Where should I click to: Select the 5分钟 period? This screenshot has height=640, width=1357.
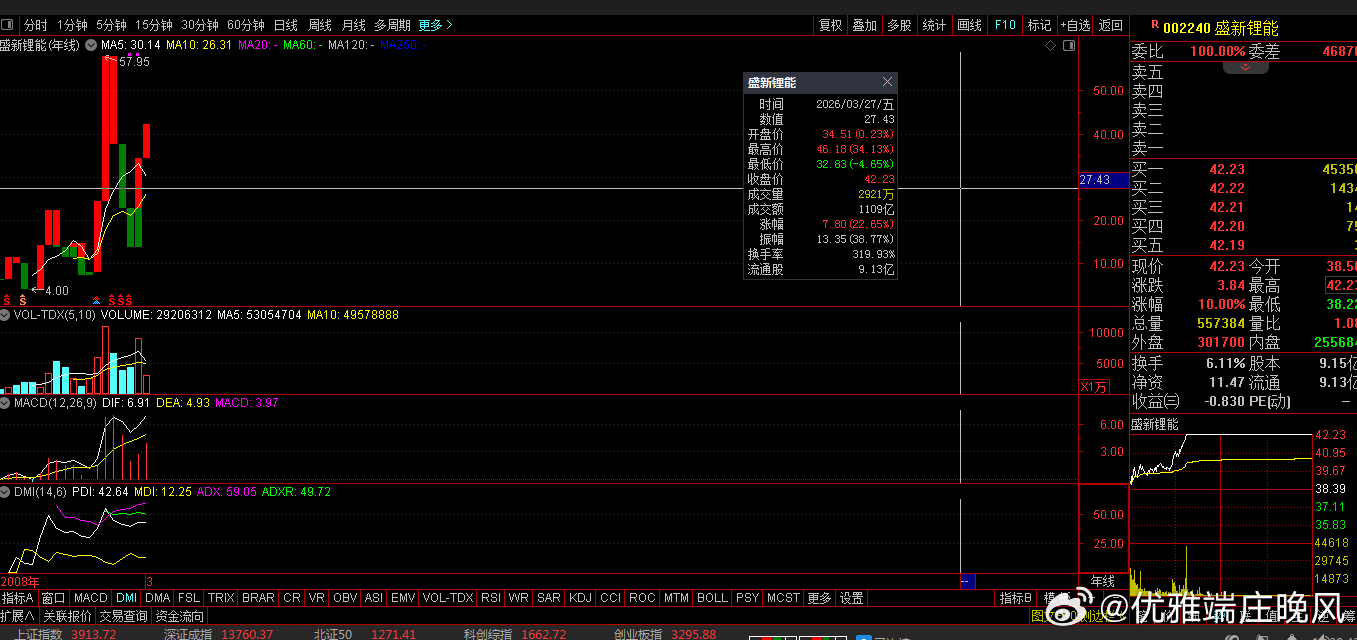click(111, 25)
